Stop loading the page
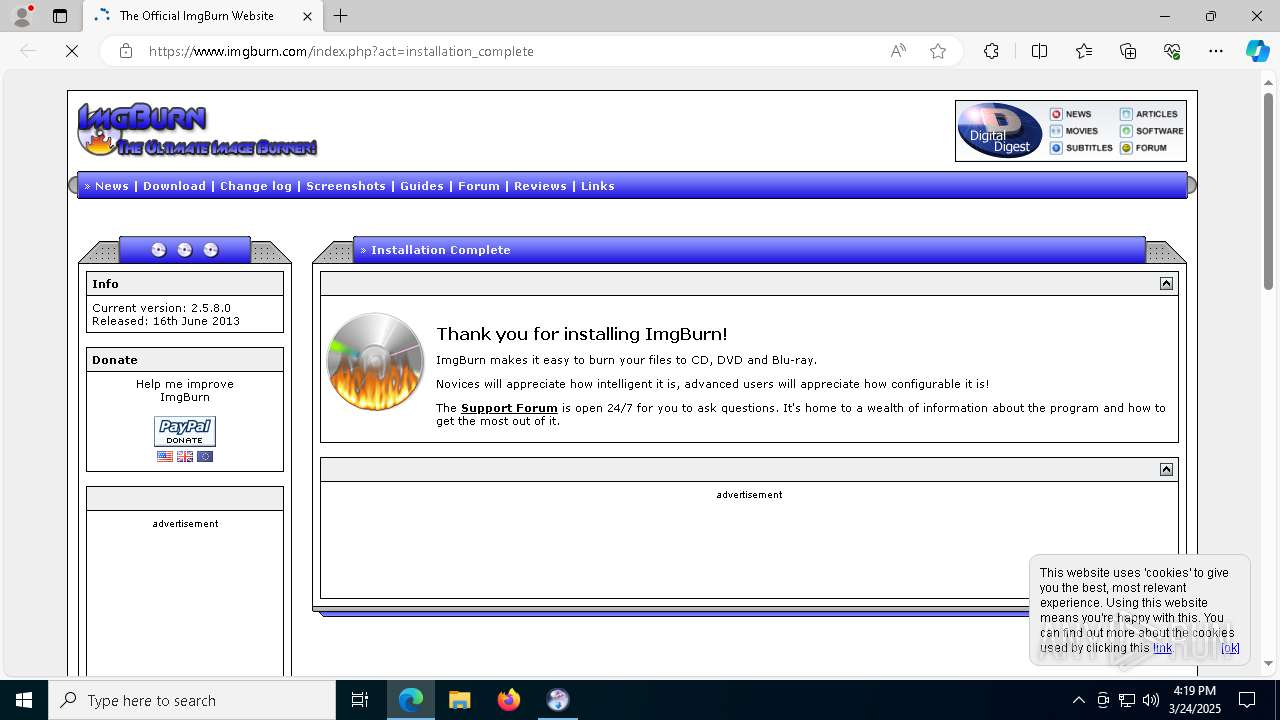Screen dimensions: 1280x720 pyautogui.click(x=72, y=51)
